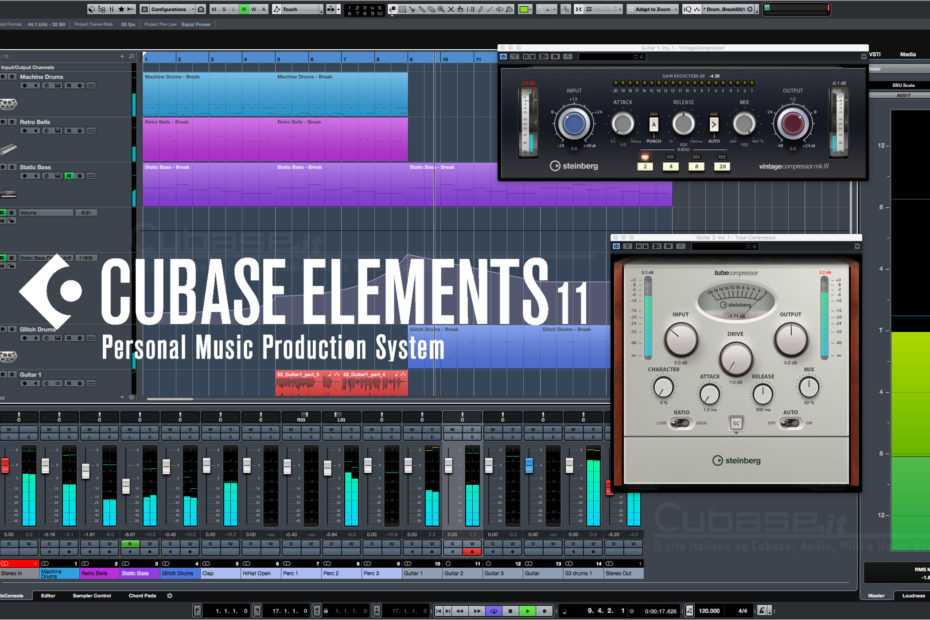Click the Add Track plus icon

tap(122, 56)
